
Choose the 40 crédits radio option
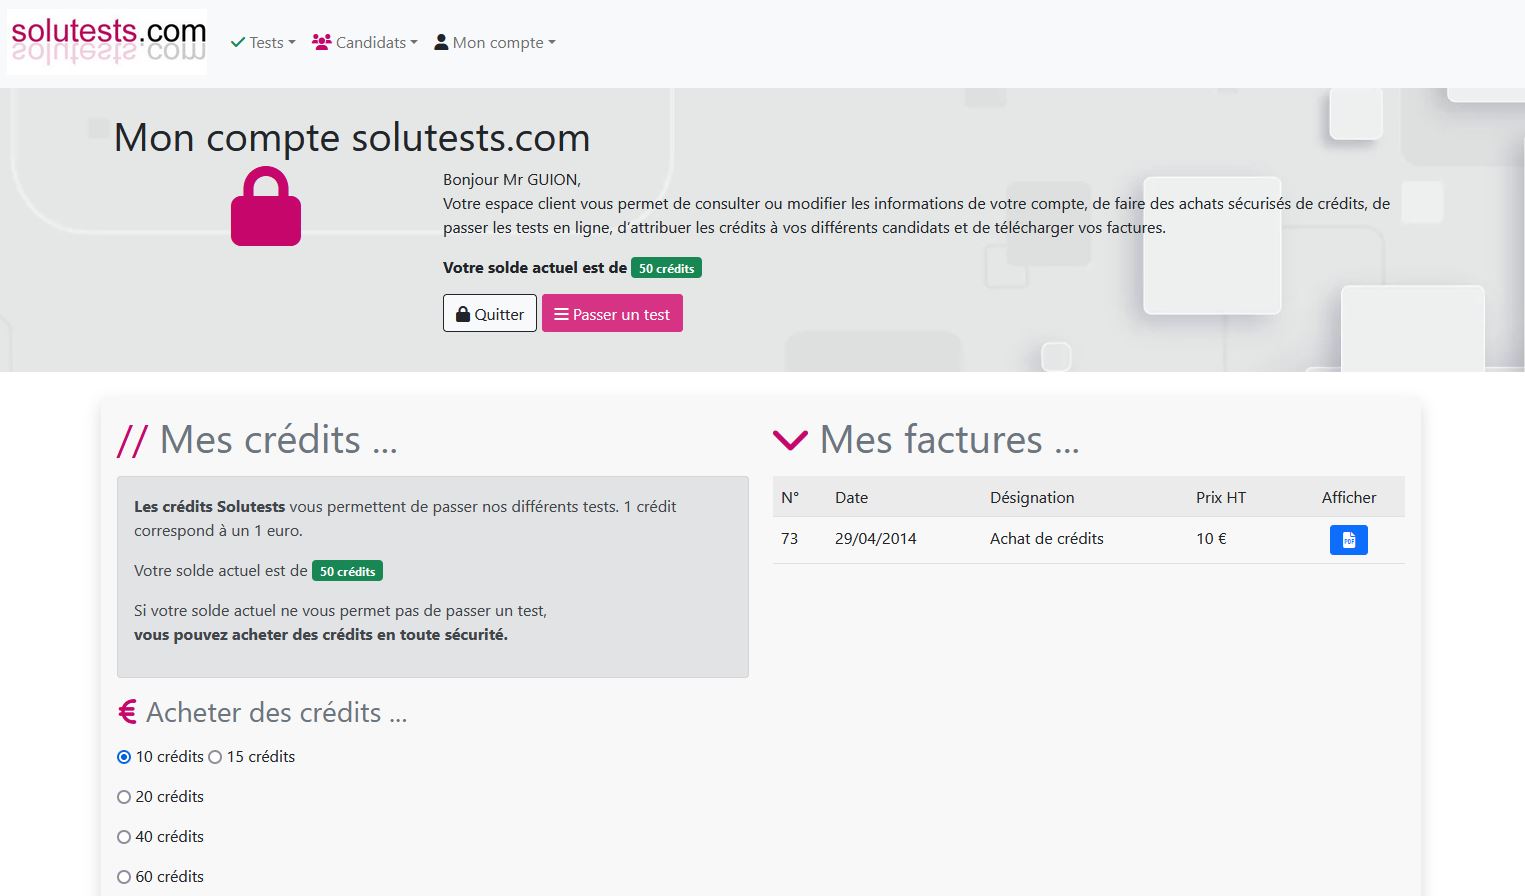coord(124,837)
